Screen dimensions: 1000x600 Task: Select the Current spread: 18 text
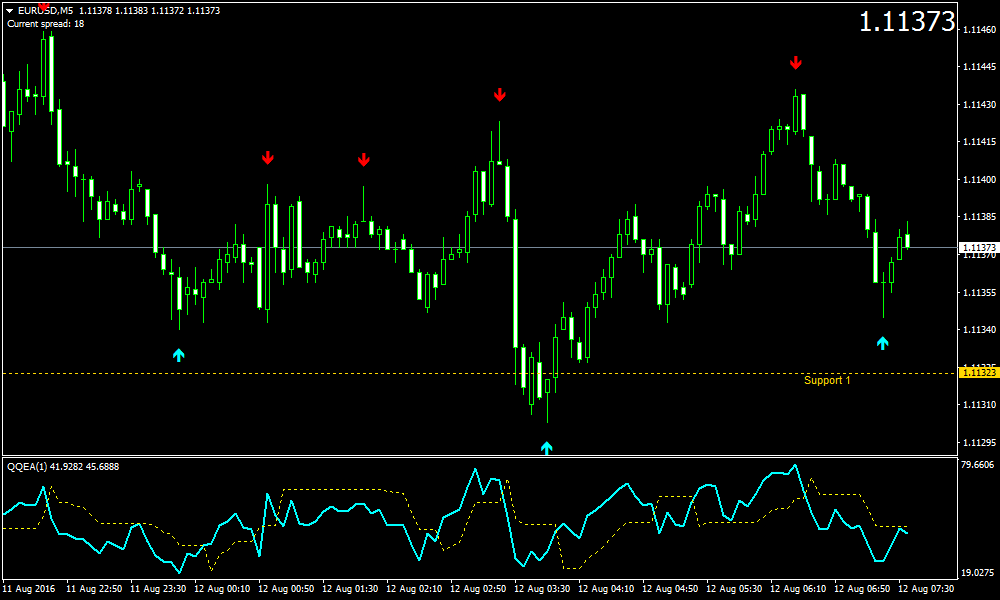[x=46, y=23]
